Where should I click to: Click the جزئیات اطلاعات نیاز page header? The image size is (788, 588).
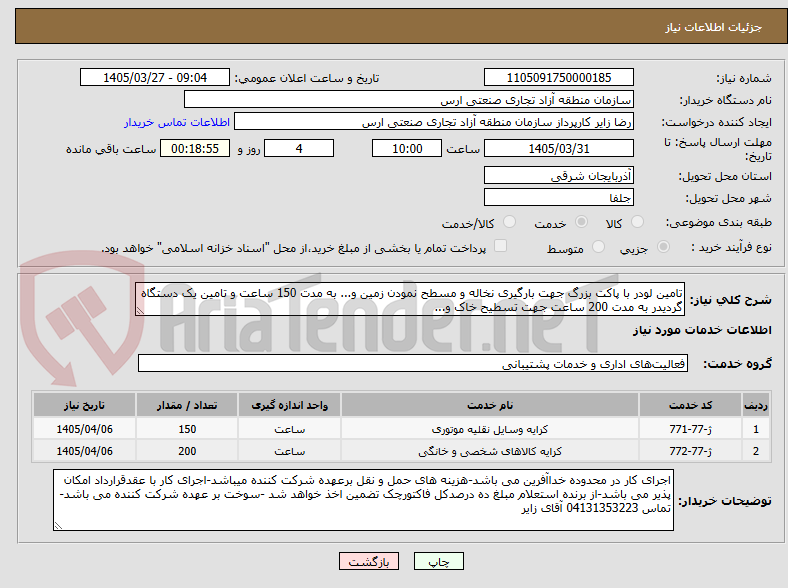[714, 27]
